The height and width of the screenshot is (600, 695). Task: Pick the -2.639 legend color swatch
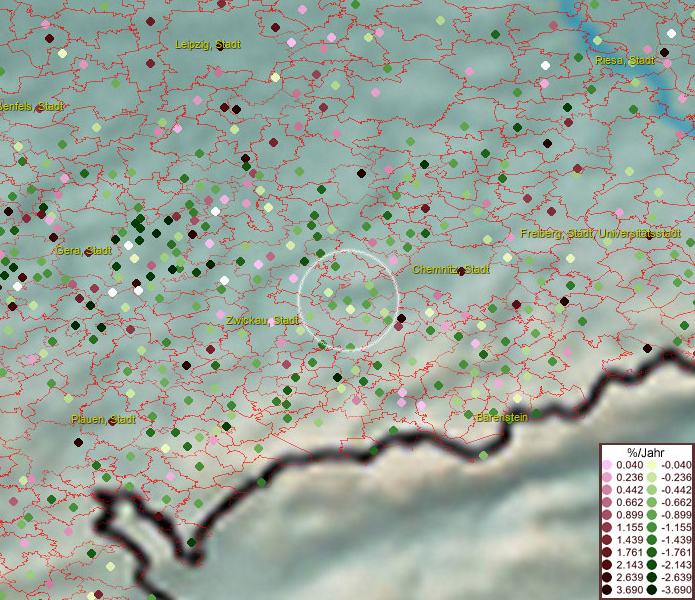click(x=652, y=577)
